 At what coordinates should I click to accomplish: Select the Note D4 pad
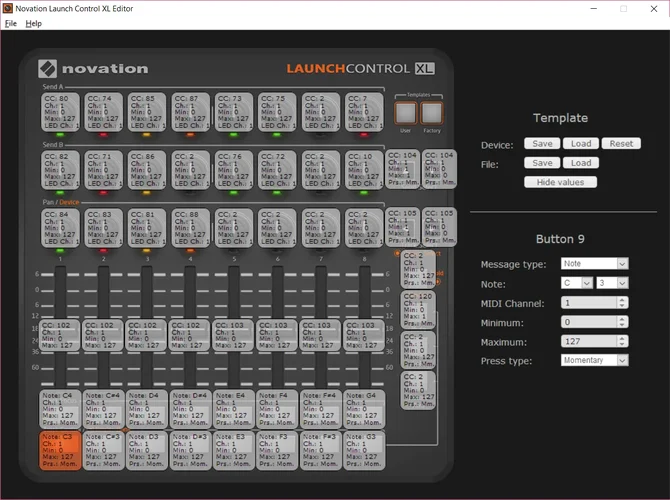click(147, 409)
